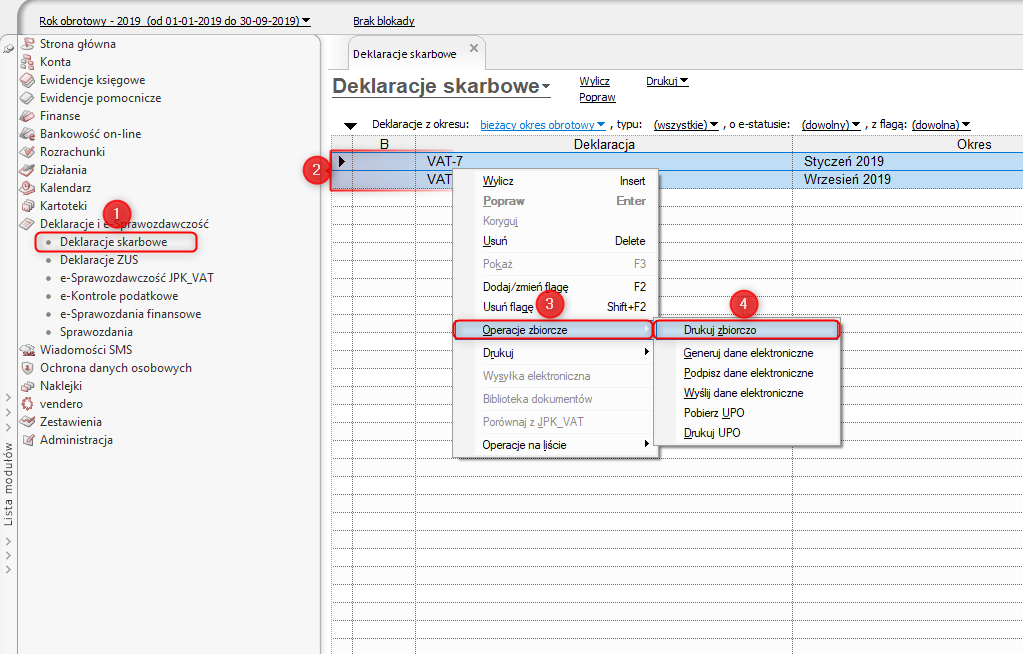Click Usuń flagę menu entry
Screen dimensions: 1023x654
[556, 307]
